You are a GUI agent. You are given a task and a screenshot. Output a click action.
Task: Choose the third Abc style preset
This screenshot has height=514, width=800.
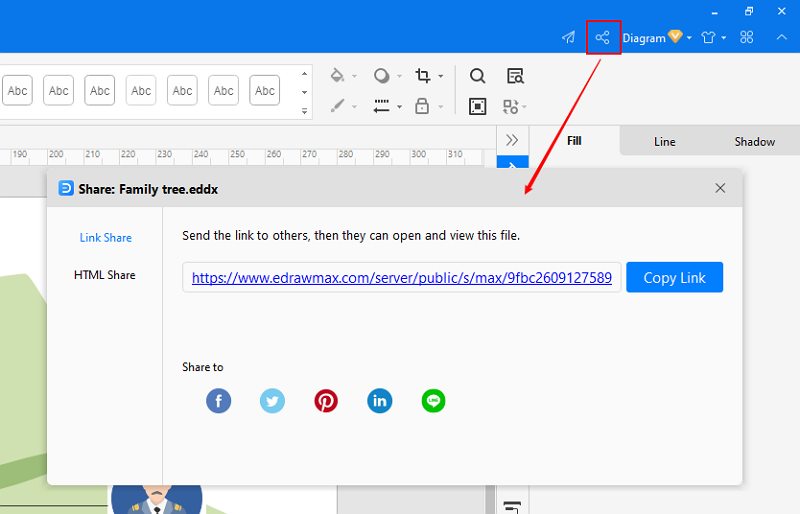[x=99, y=90]
